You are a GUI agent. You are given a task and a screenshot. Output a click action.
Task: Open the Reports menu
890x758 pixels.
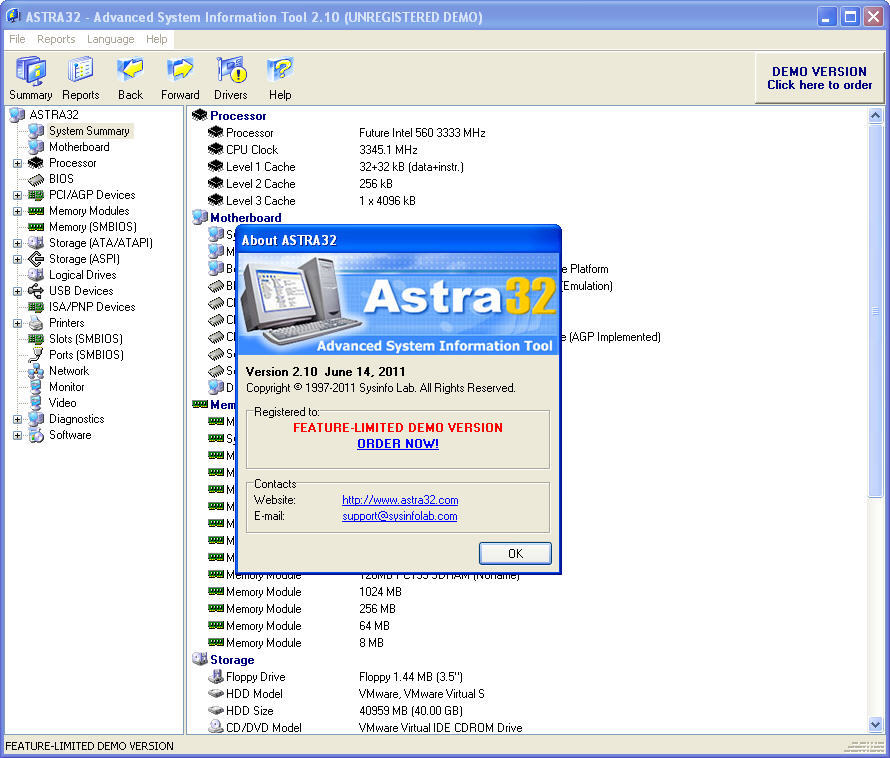tap(56, 39)
